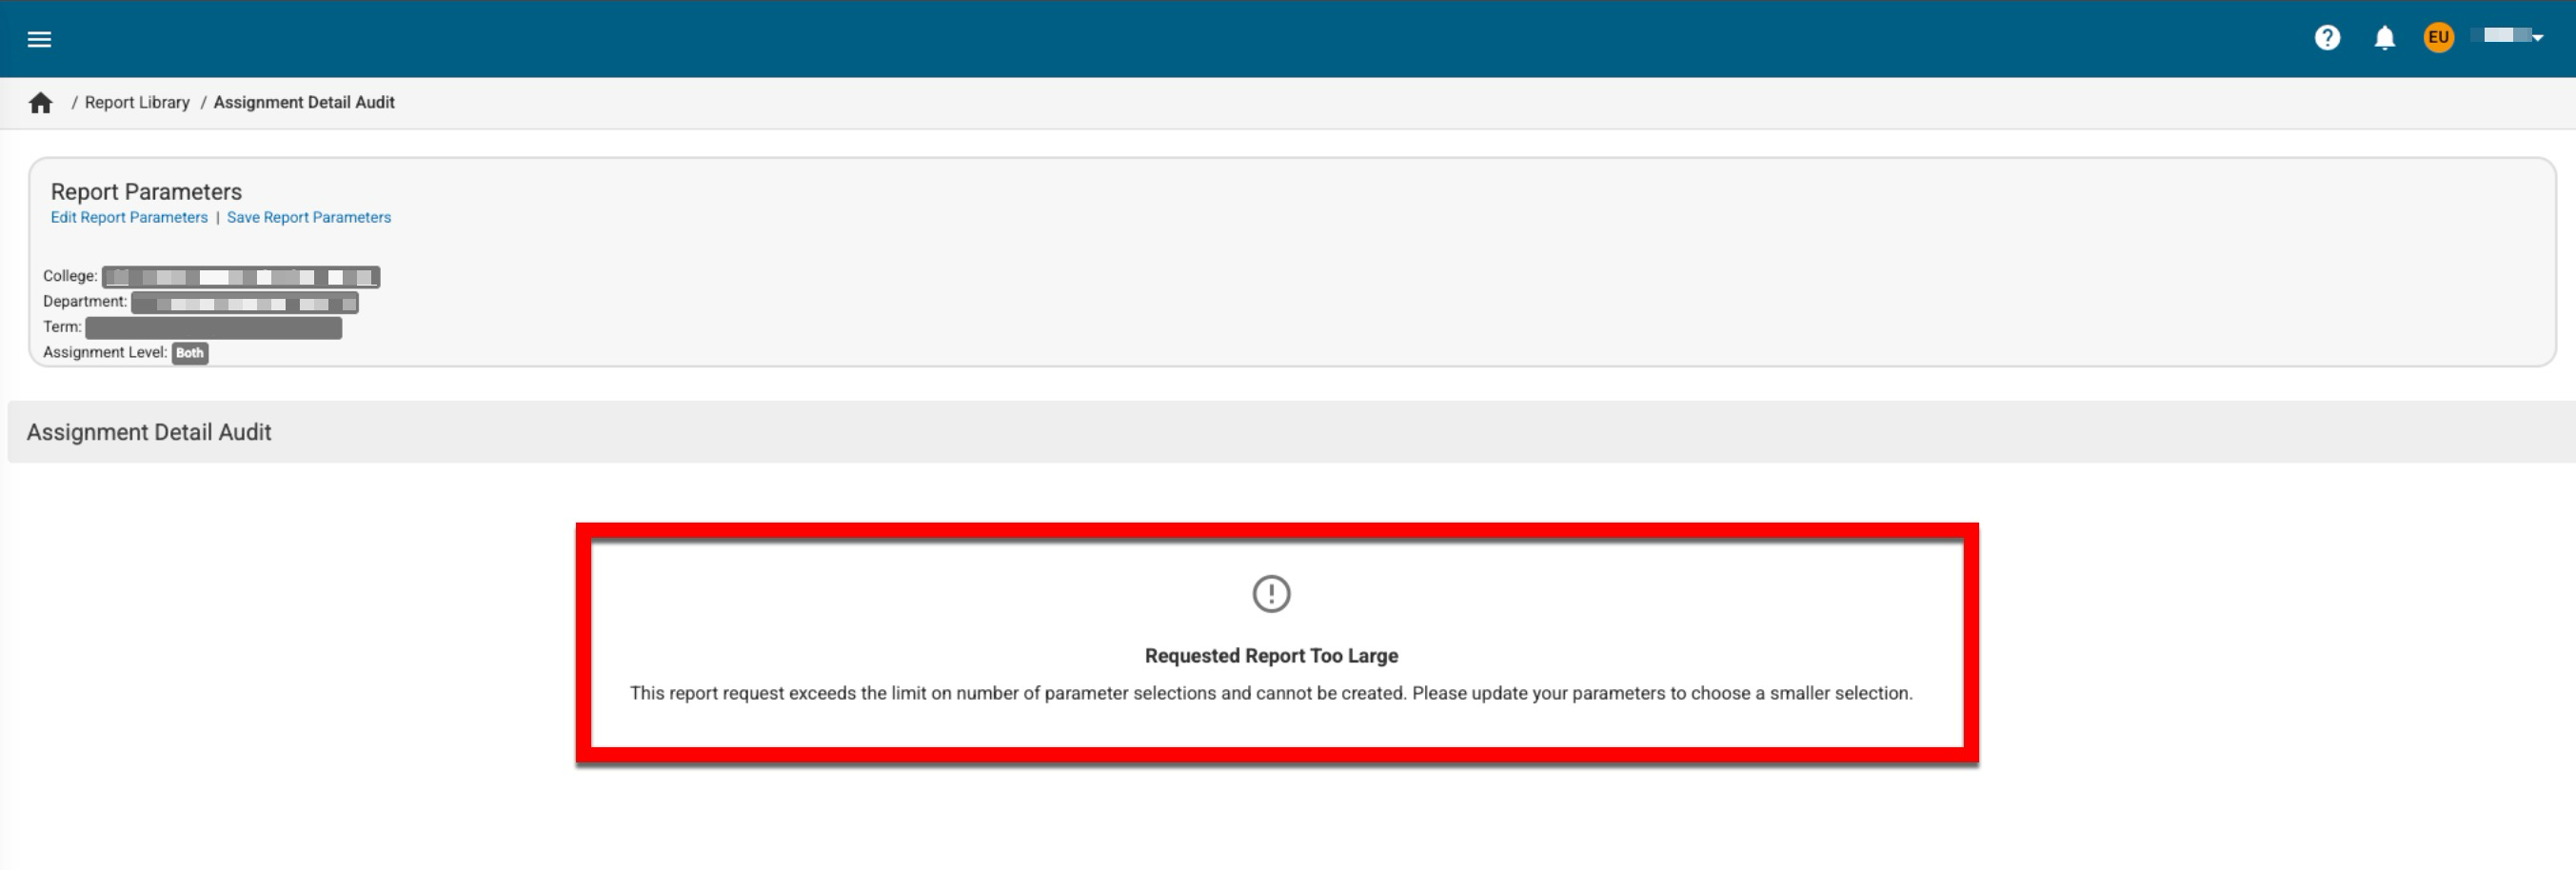Select the Term parameter value tag

coord(213,328)
